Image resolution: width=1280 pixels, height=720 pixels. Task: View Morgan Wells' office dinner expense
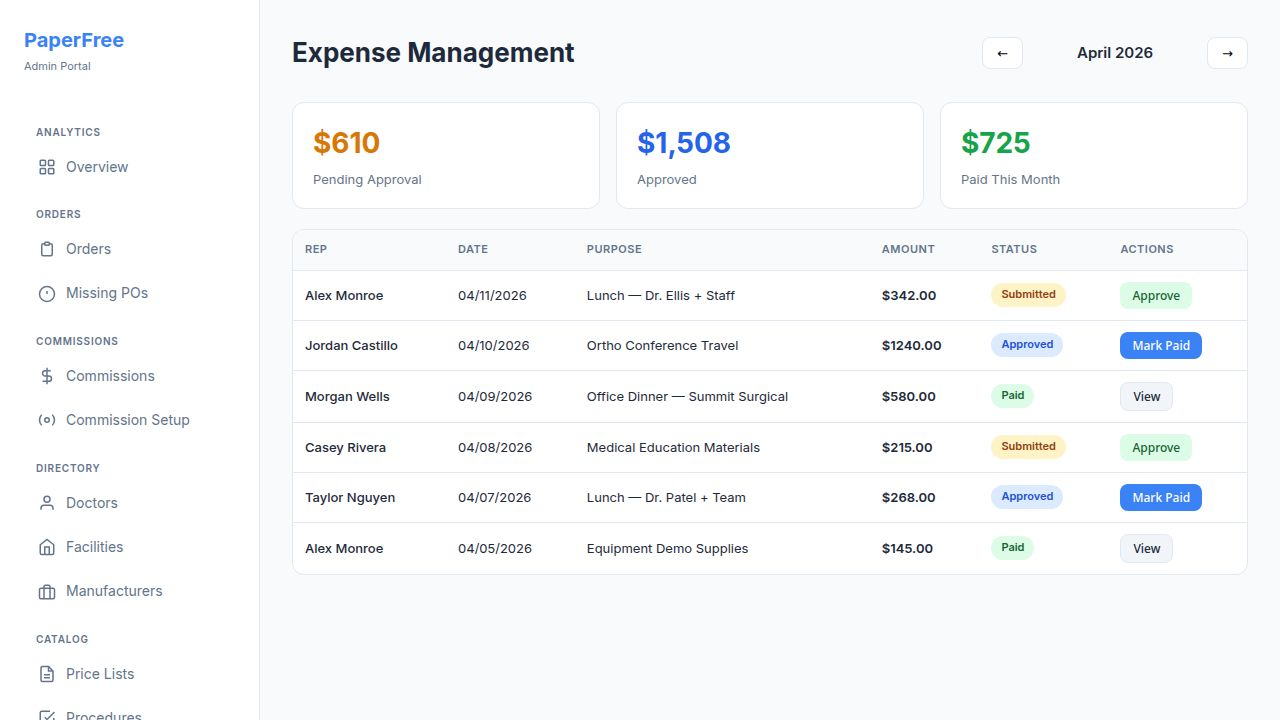pyautogui.click(x=1146, y=396)
